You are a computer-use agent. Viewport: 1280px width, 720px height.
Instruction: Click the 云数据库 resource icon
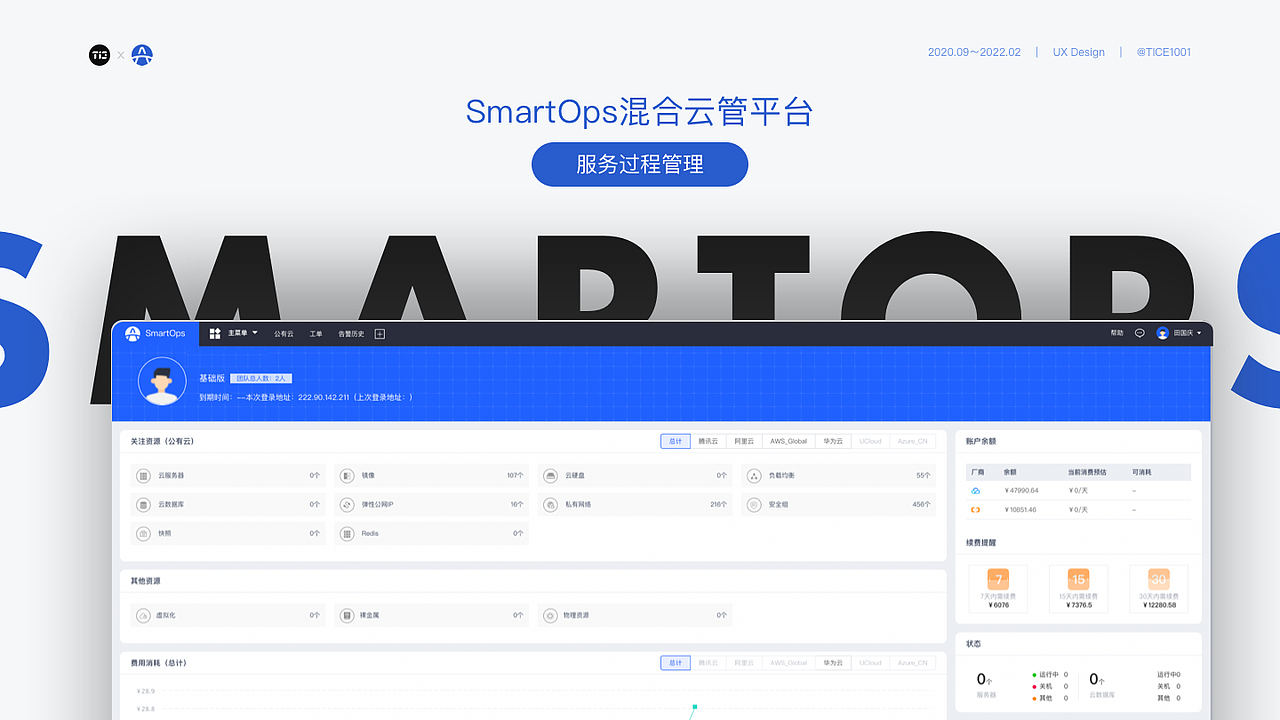(x=144, y=505)
